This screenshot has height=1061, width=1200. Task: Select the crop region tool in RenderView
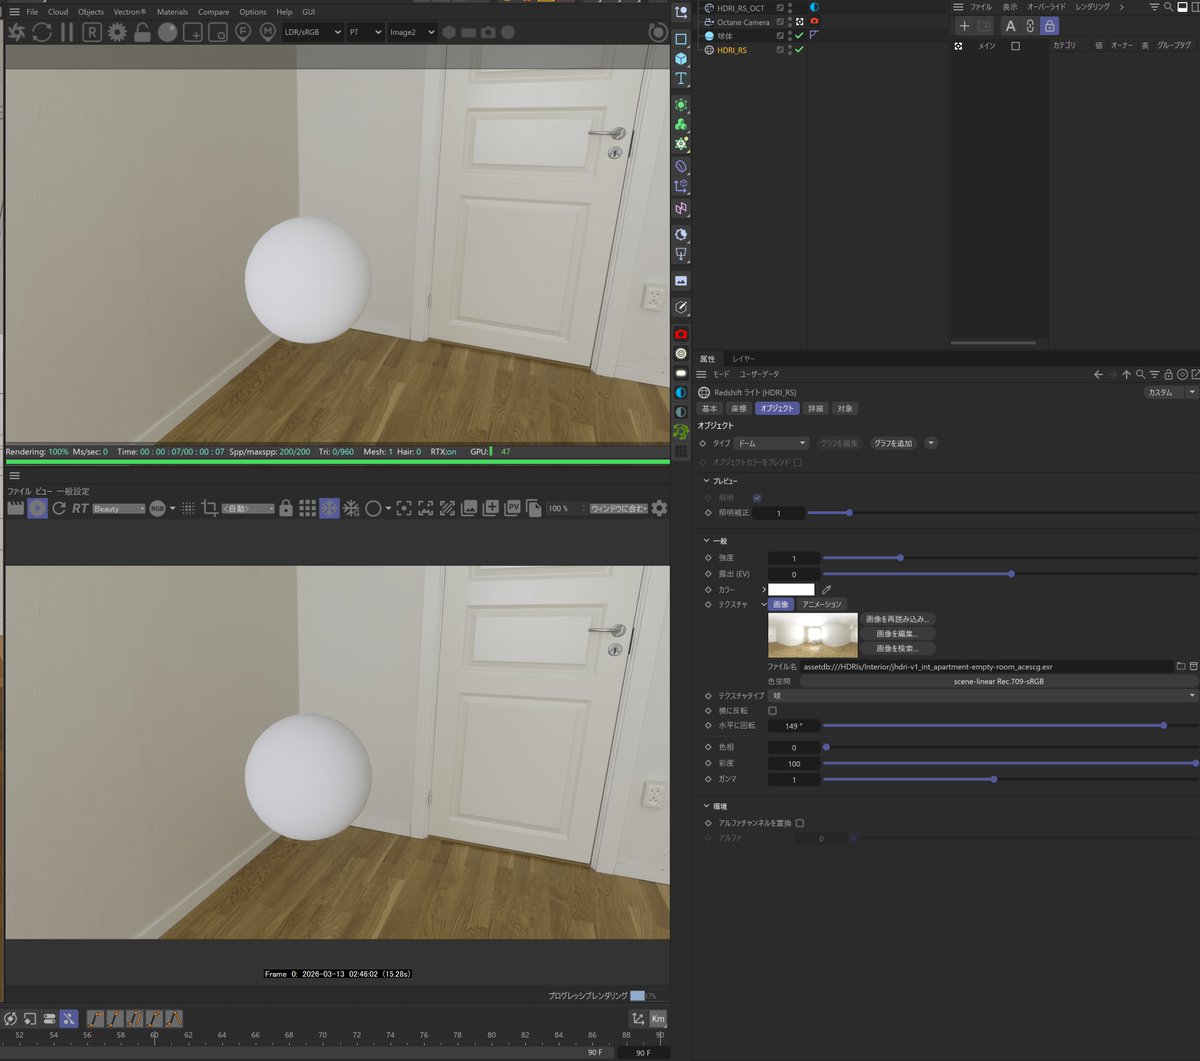click(210, 508)
